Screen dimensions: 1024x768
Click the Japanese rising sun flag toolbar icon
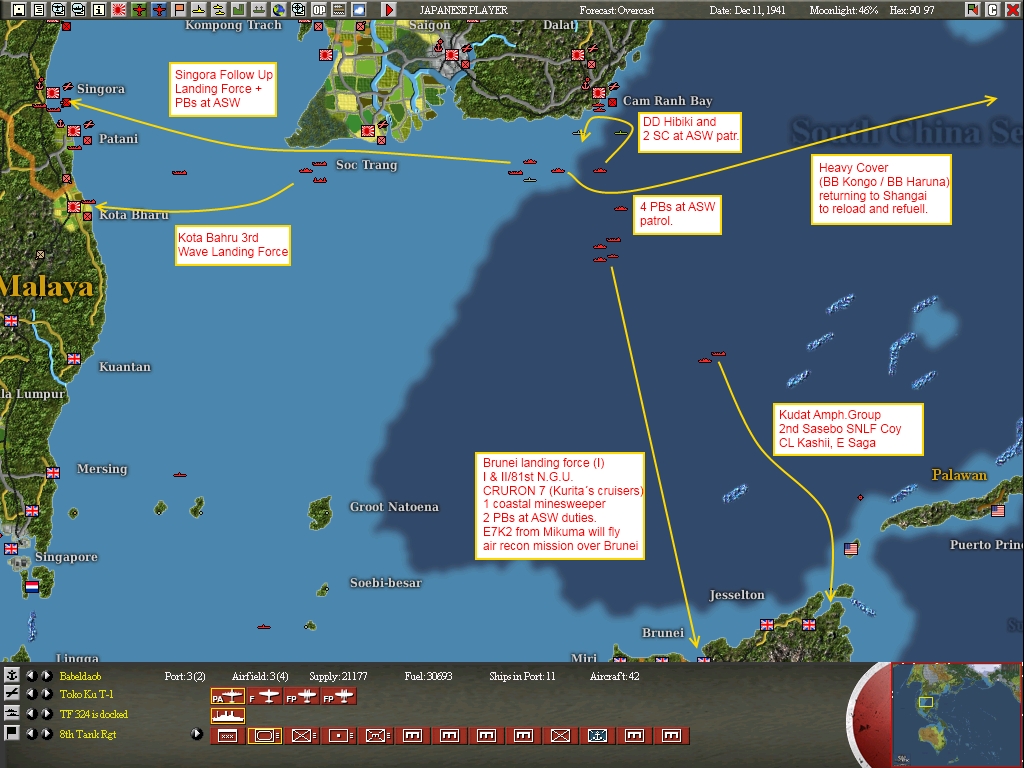click(119, 9)
